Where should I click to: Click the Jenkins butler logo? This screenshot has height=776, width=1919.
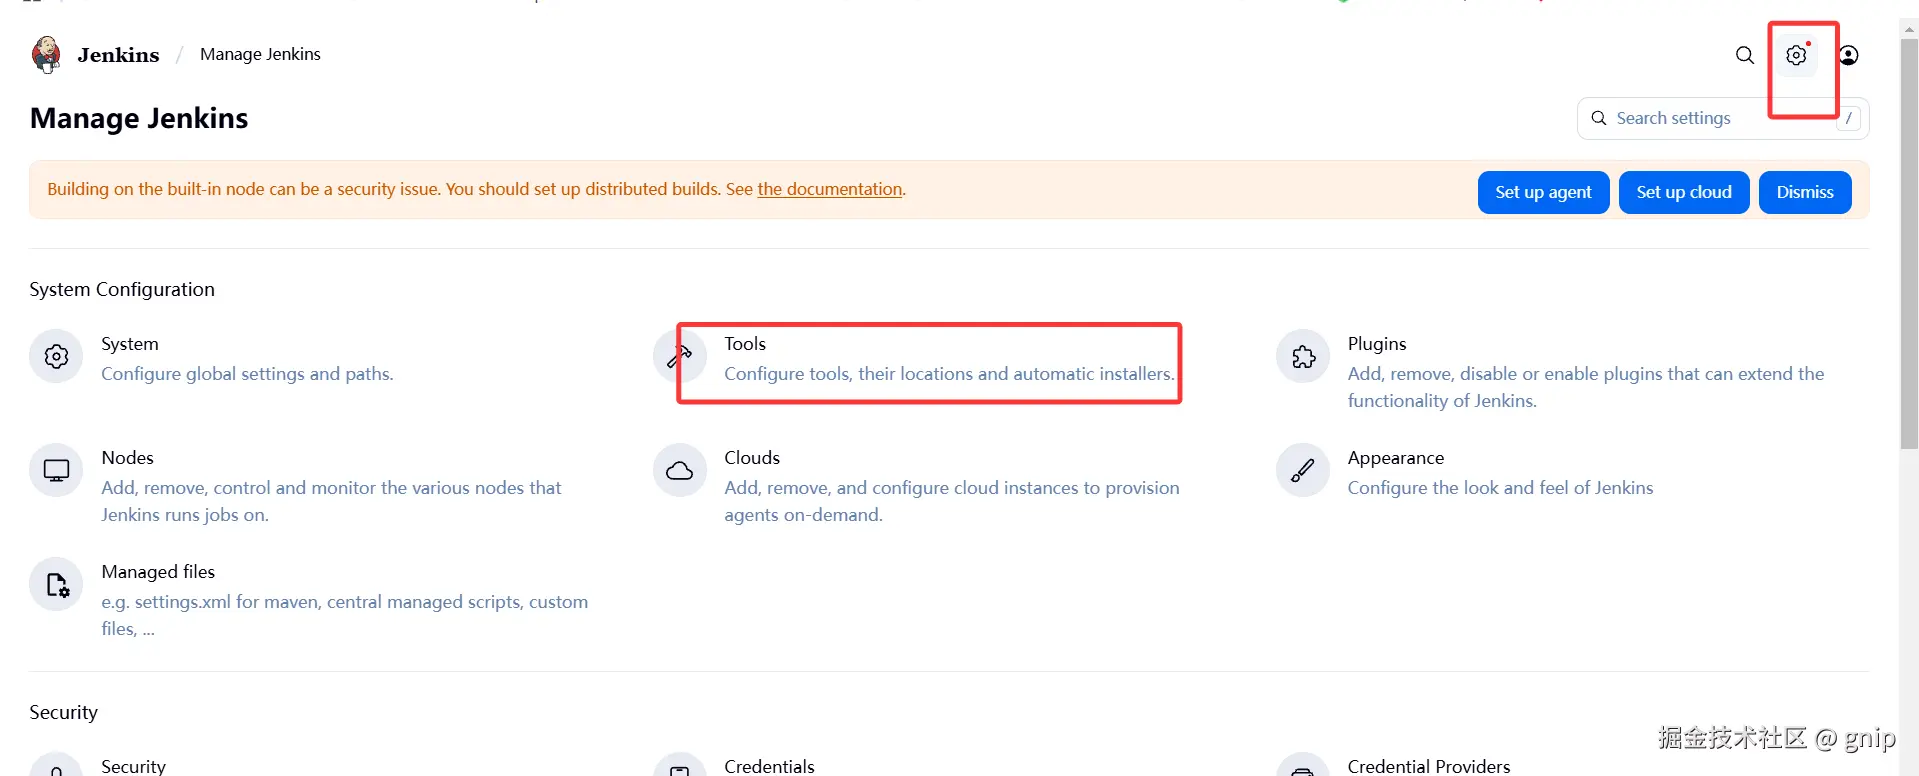pos(46,55)
